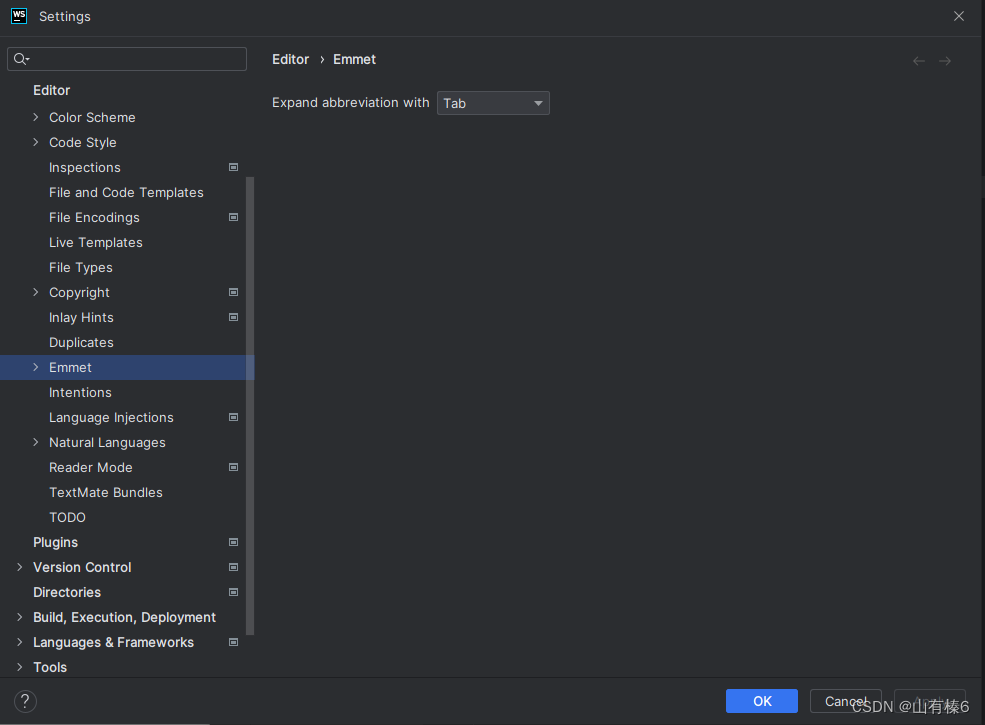Screen dimensions: 985x725
Task: Select Live Templates in the sidebar
Action: coord(95,242)
